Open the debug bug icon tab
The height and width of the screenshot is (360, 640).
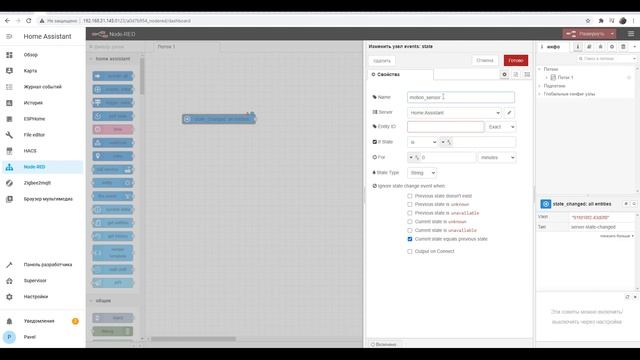coord(600,47)
